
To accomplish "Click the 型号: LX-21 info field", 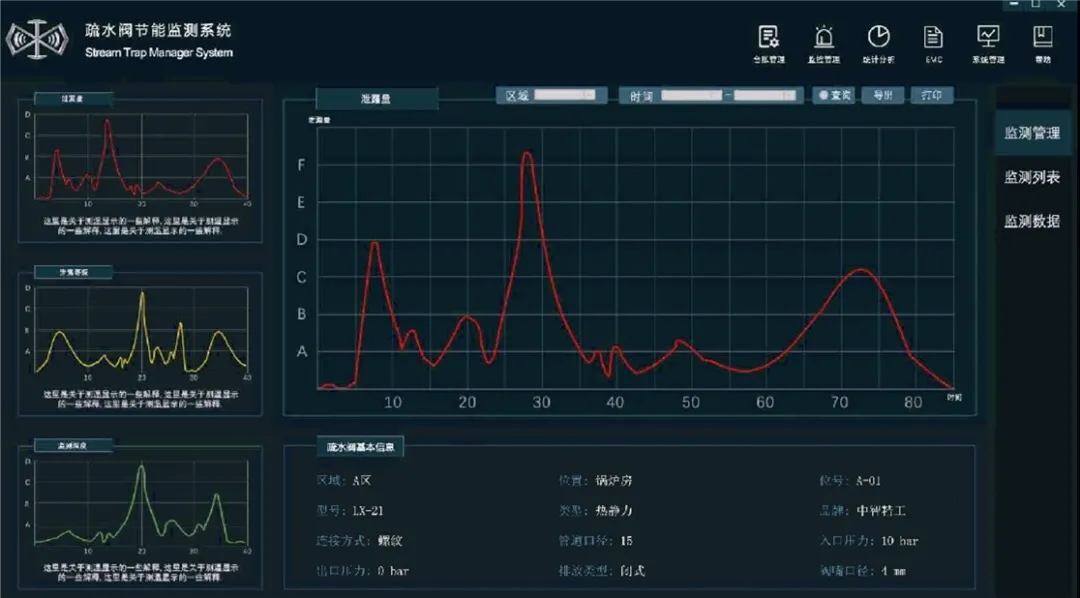I will coord(350,511).
